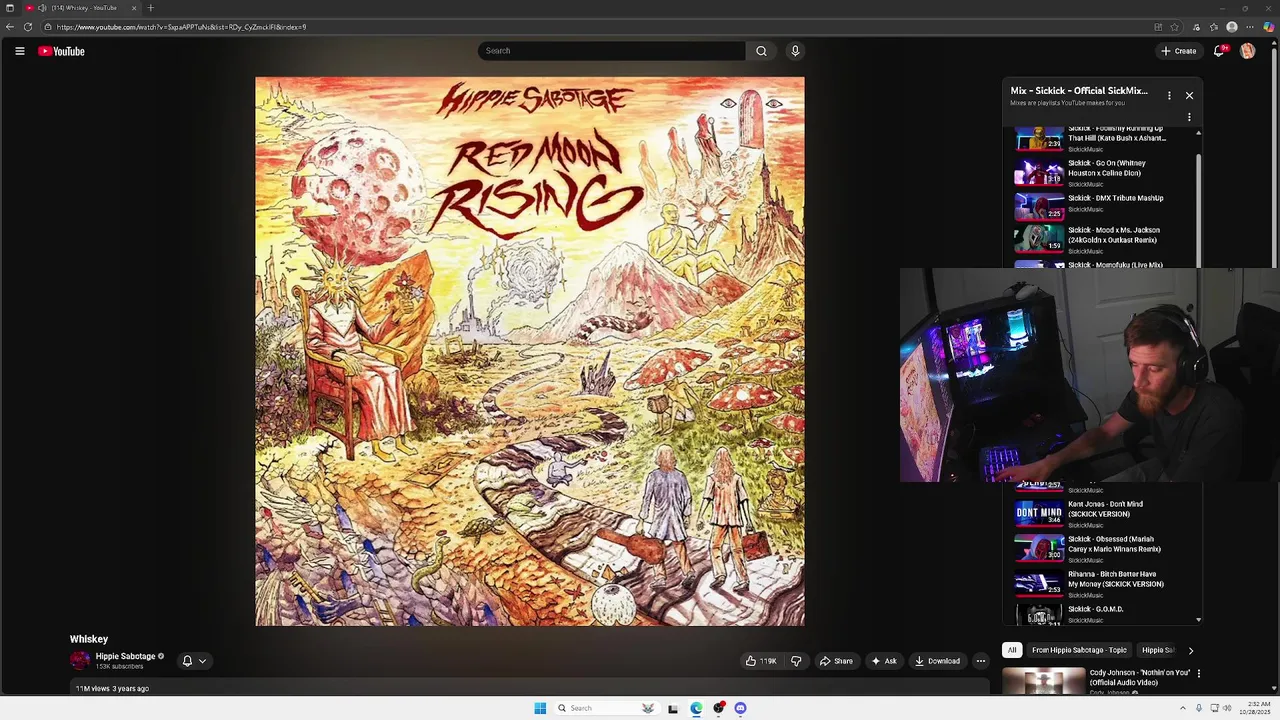Click the magnifier search button
Viewport: 1280px width, 720px height.
[x=761, y=51]
